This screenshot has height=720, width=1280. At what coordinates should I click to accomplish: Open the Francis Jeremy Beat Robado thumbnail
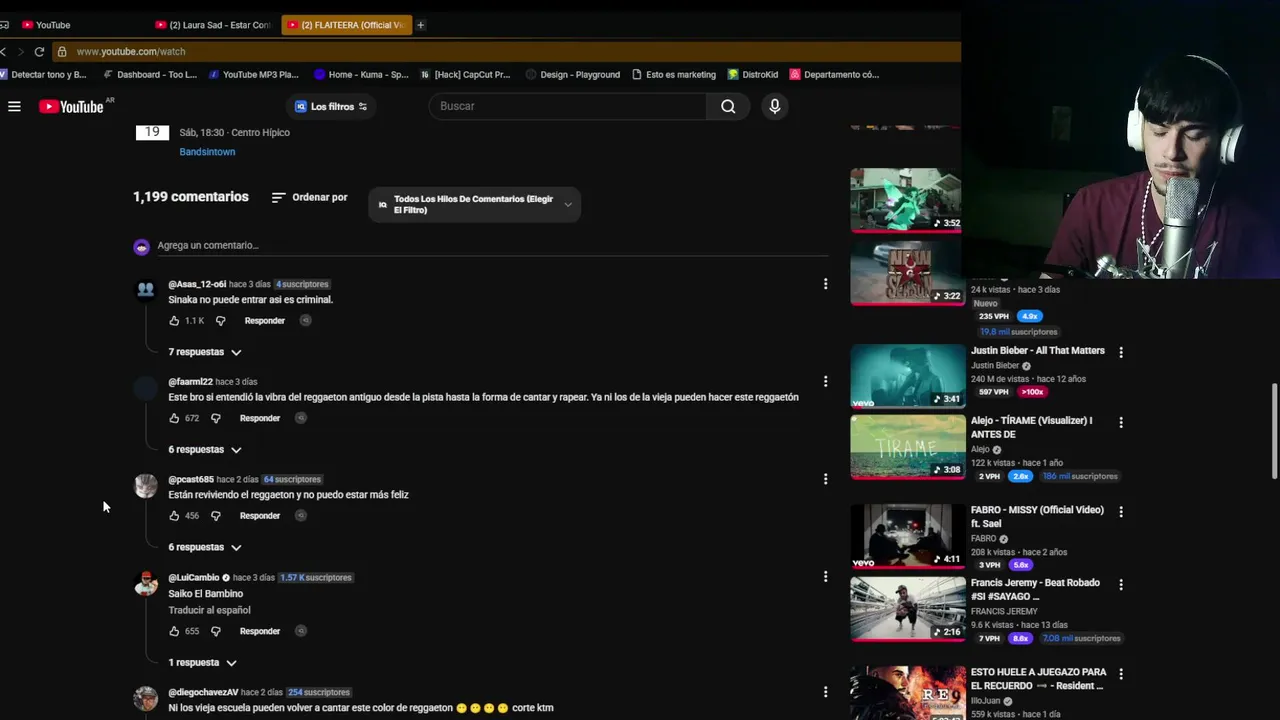click(907, 609)
